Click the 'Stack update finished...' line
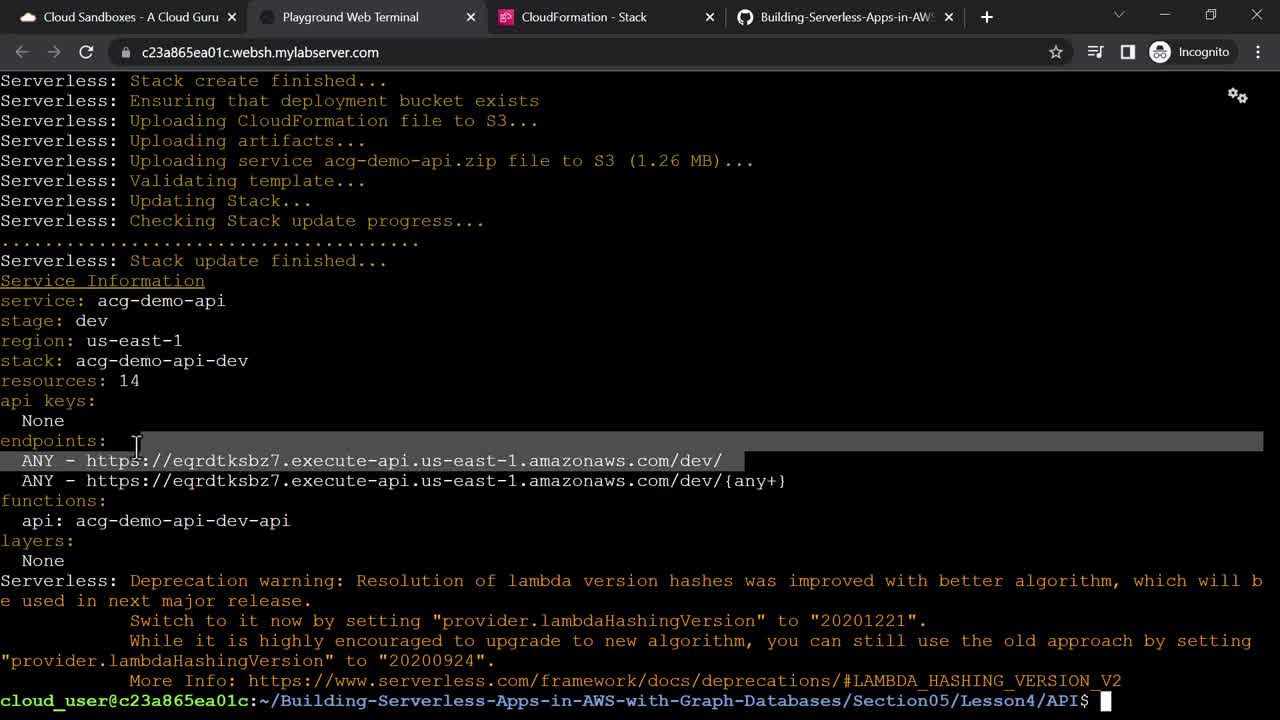Screen dimensions: 1280x720 pos(193,261)
